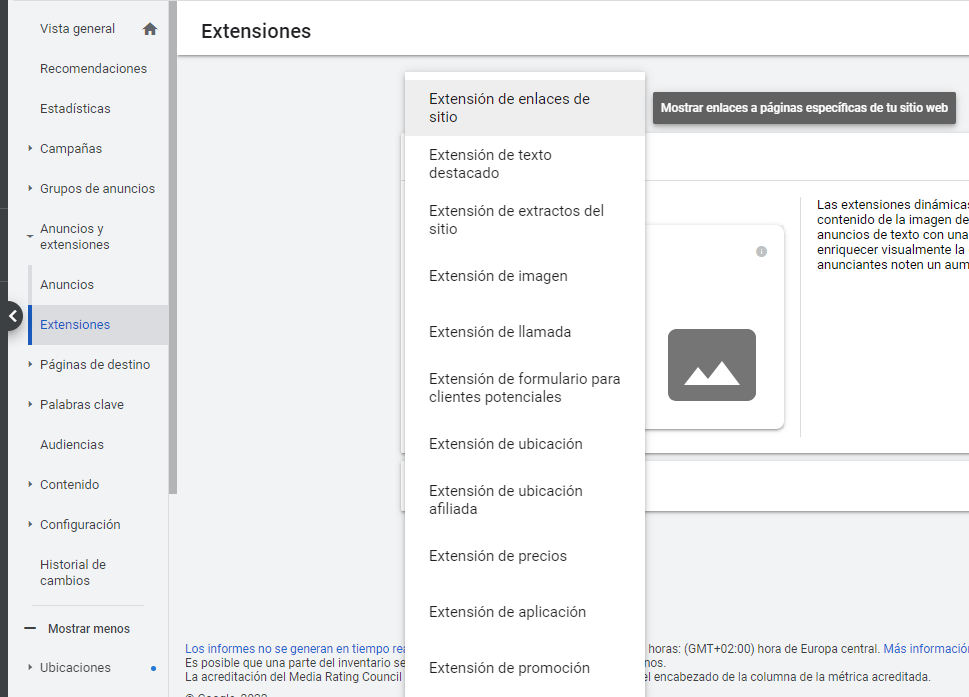This screenshot has width=969, height=697.
Task: Expand the Campañas section arrow
Action: tap(31, 149)
